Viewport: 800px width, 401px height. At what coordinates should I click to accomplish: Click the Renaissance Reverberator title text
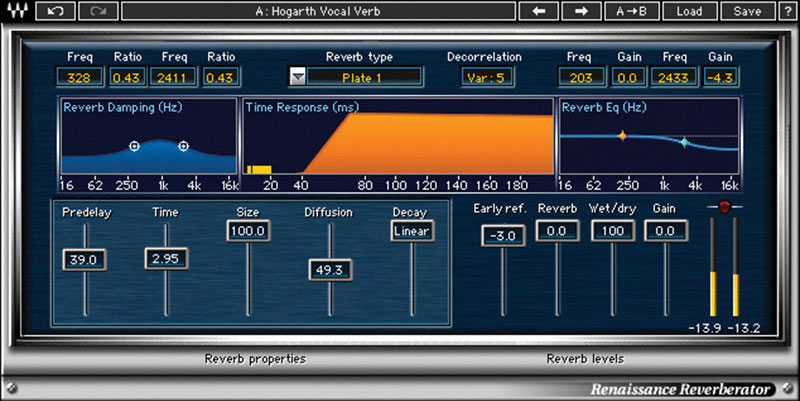(x=680, y=390)
